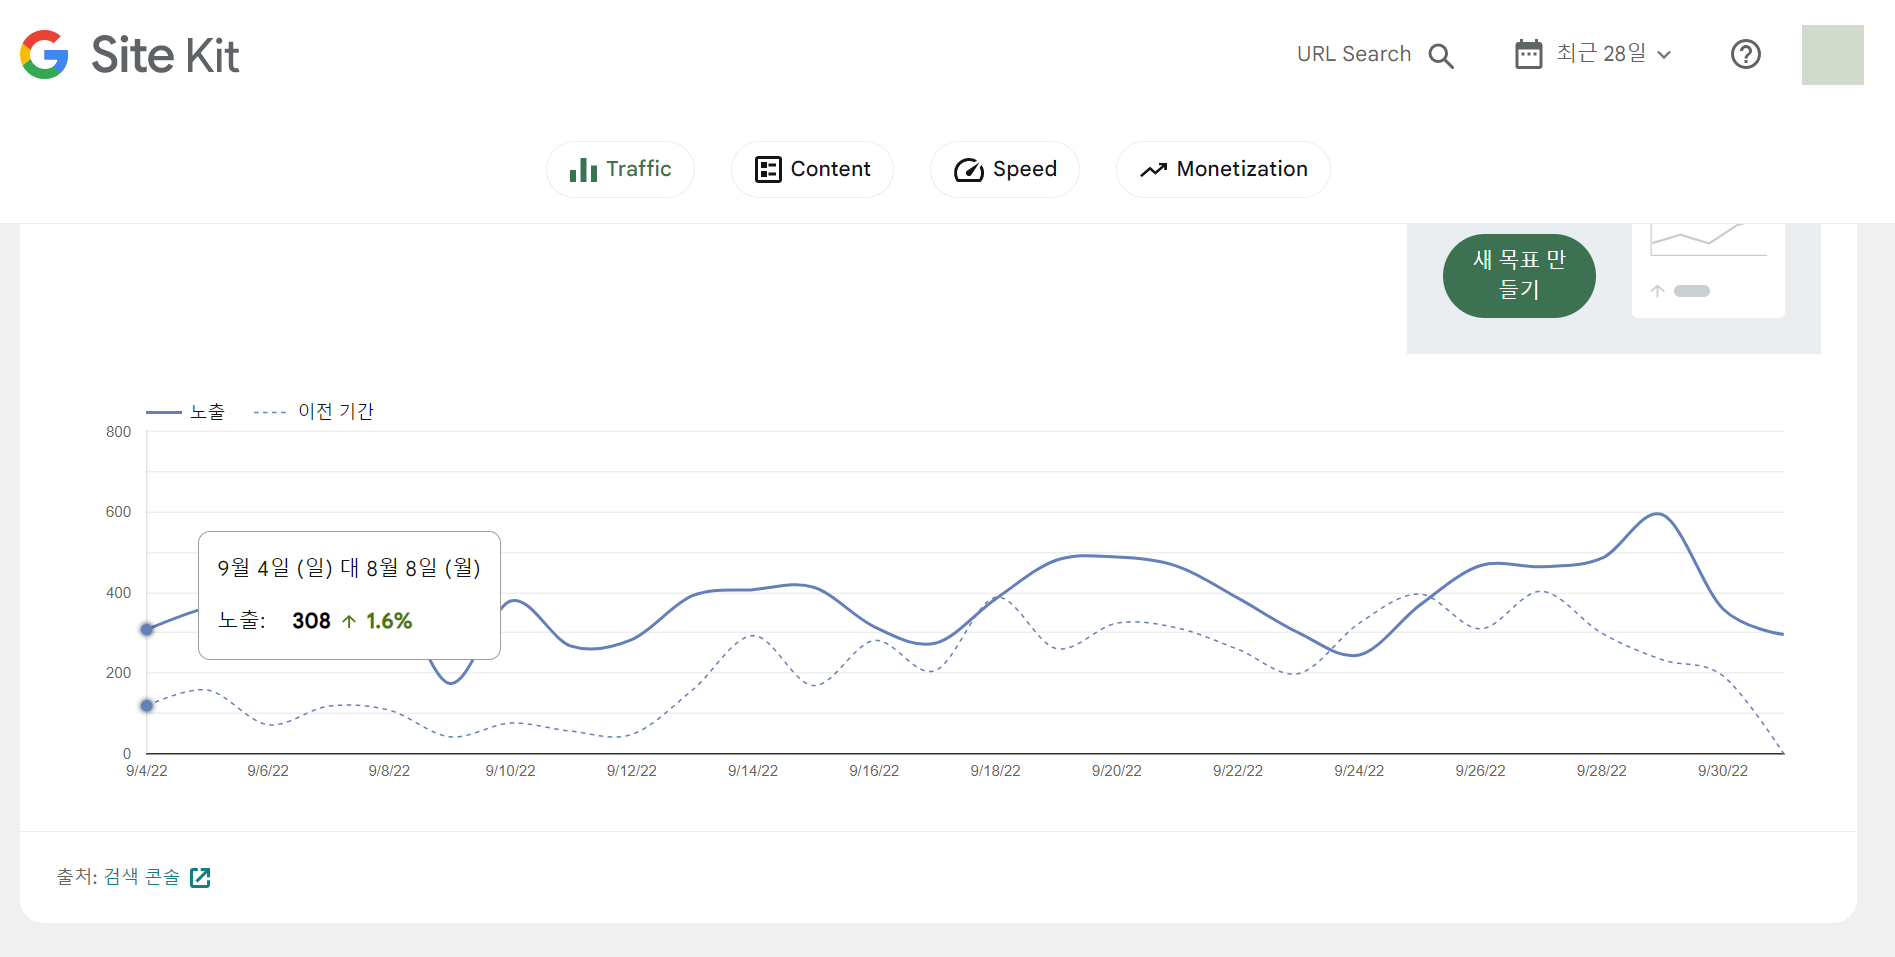Click the Google G logo

[44, 54]
